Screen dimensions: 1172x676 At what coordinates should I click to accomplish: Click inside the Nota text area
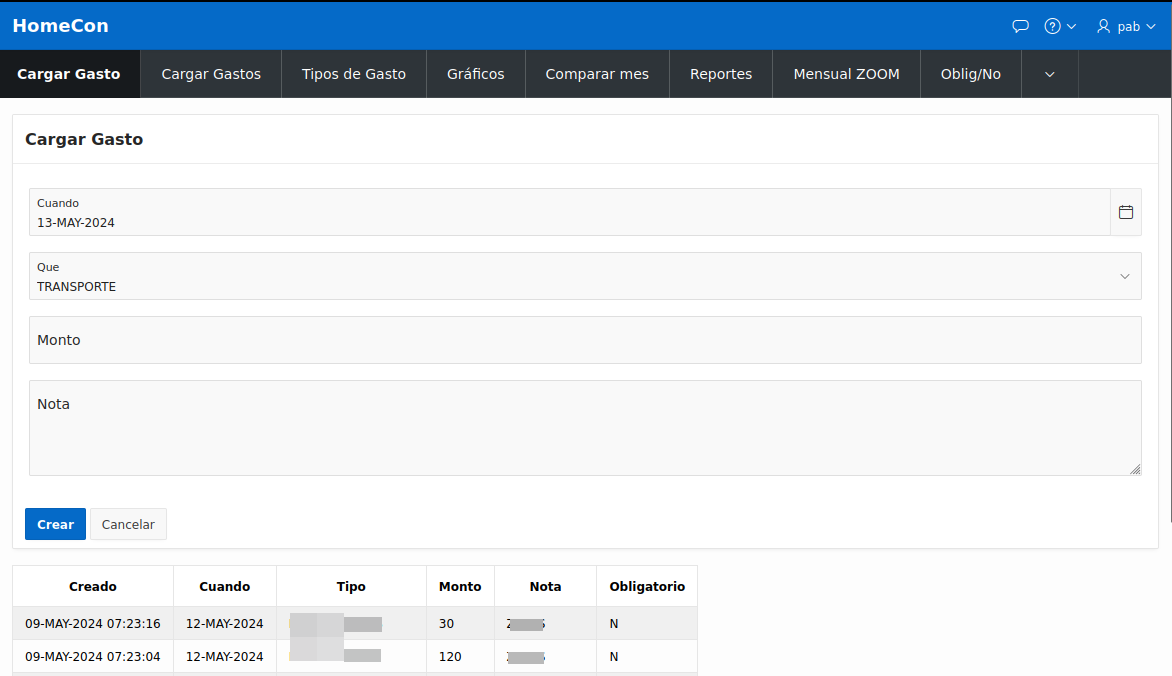(x=400, y=427)
